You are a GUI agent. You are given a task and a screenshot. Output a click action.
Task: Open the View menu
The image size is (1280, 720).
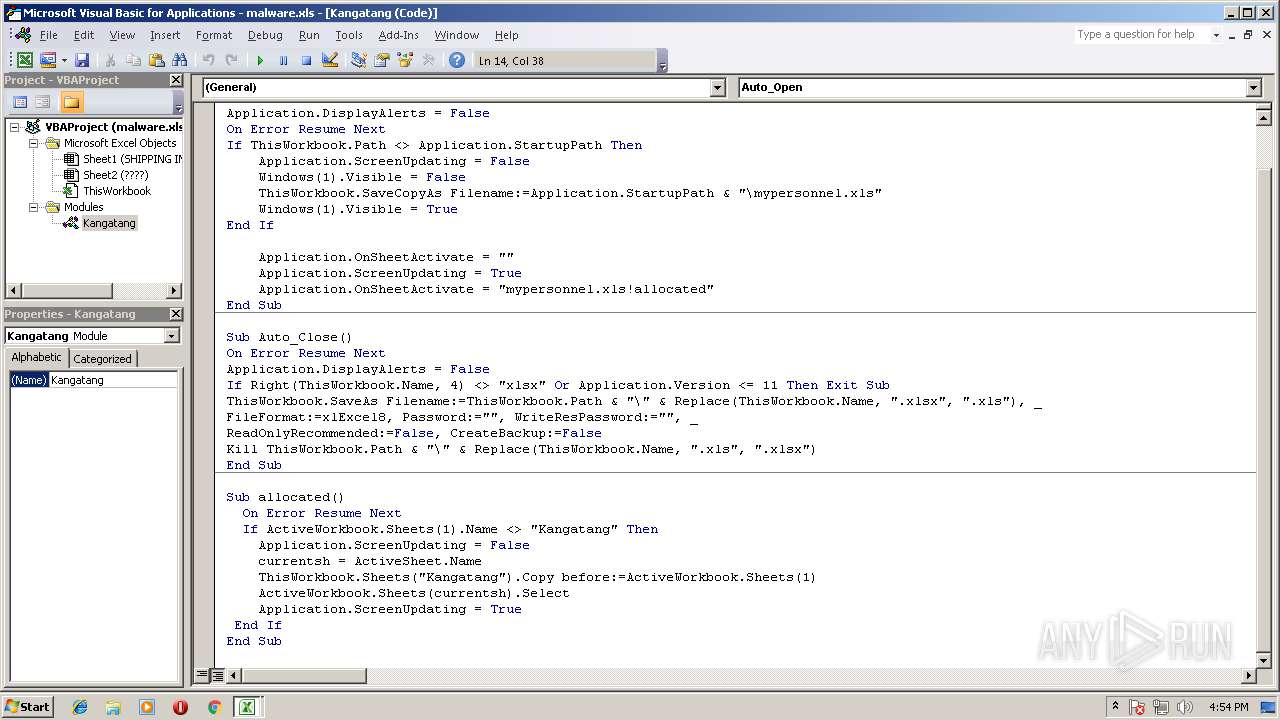[x=122, y=35]
